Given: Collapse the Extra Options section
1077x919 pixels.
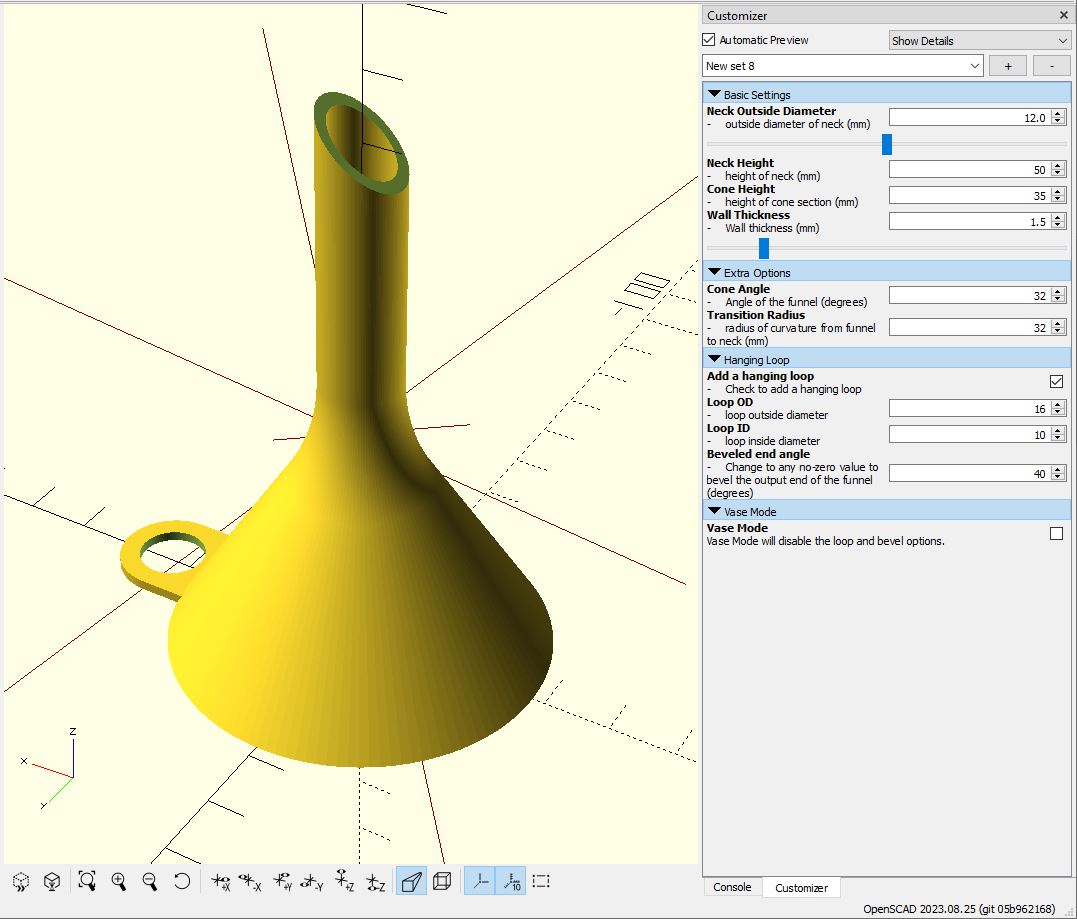Looking at the screenshot, I should (714, 272).
